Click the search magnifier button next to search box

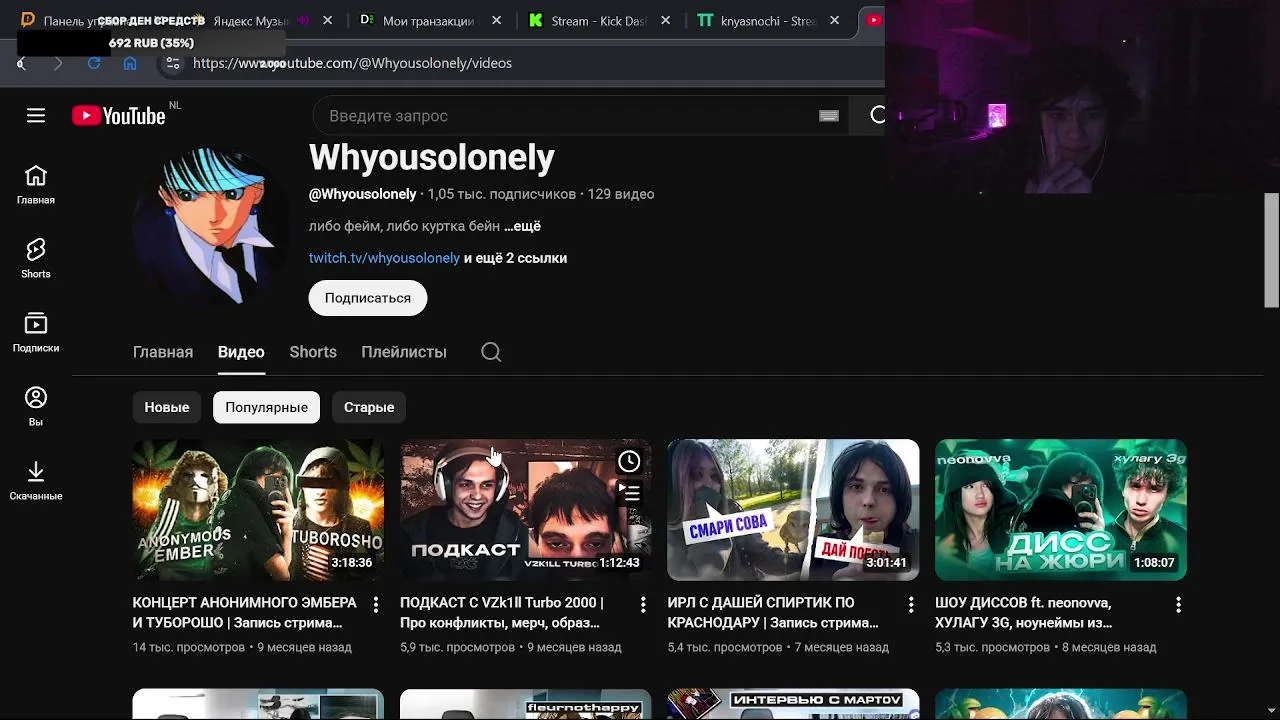click(x=876, y=116)
